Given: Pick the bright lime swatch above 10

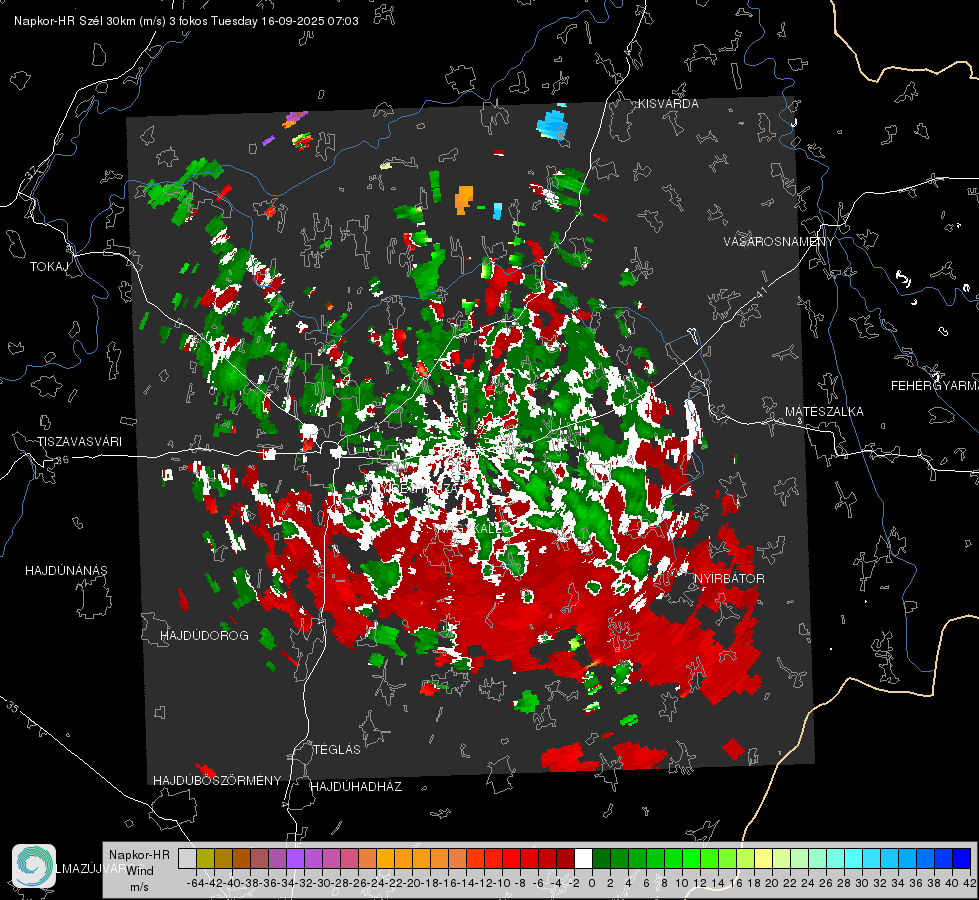Looking at the screenshot, I should tap(691, 858).
